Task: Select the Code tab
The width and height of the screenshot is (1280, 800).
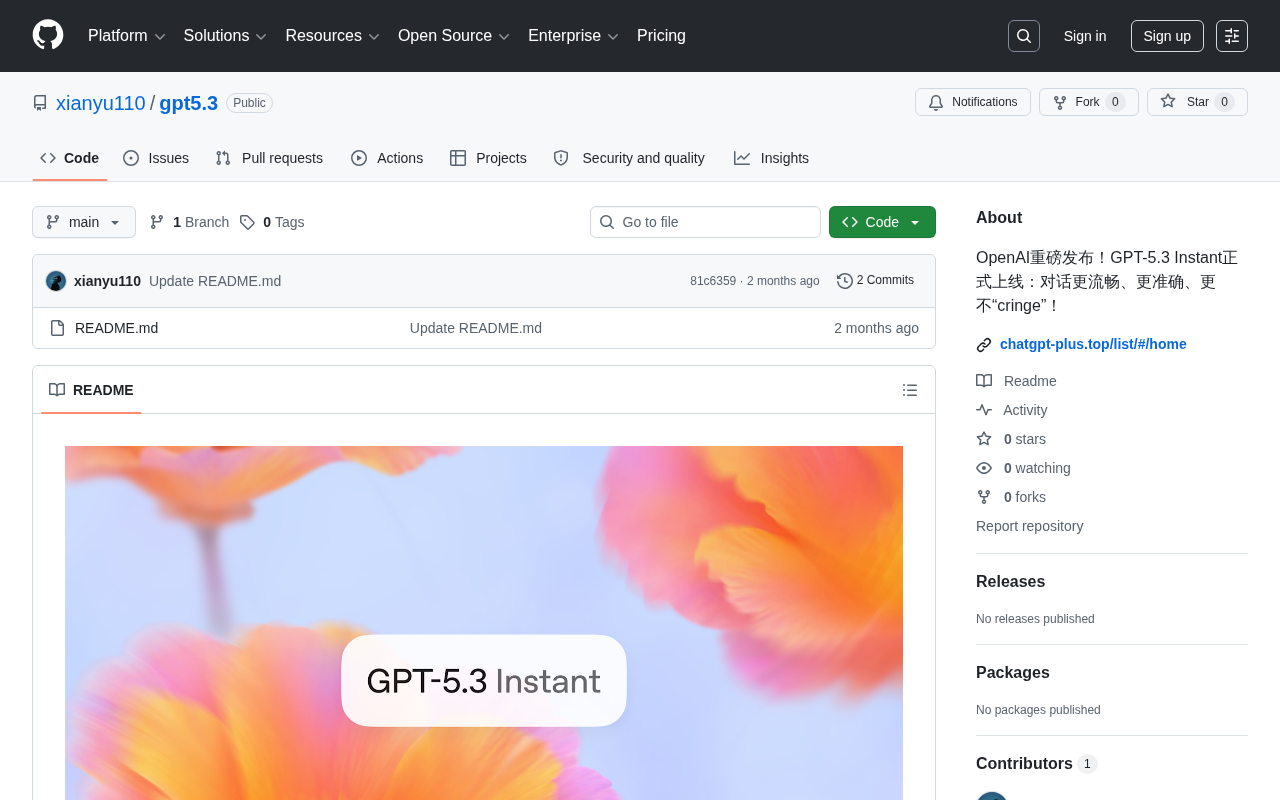Action: click(x=70, y=158)
